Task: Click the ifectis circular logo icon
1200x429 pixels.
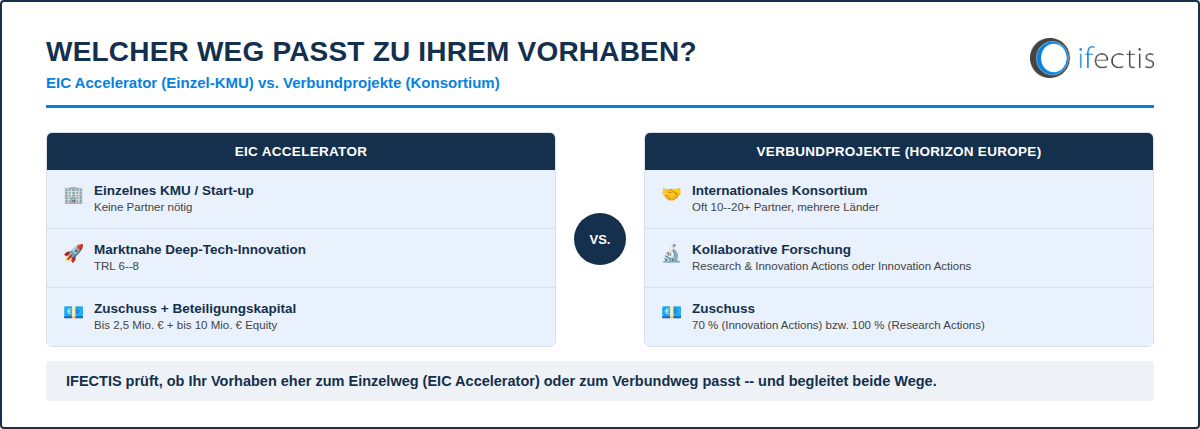Action: 1049,57
